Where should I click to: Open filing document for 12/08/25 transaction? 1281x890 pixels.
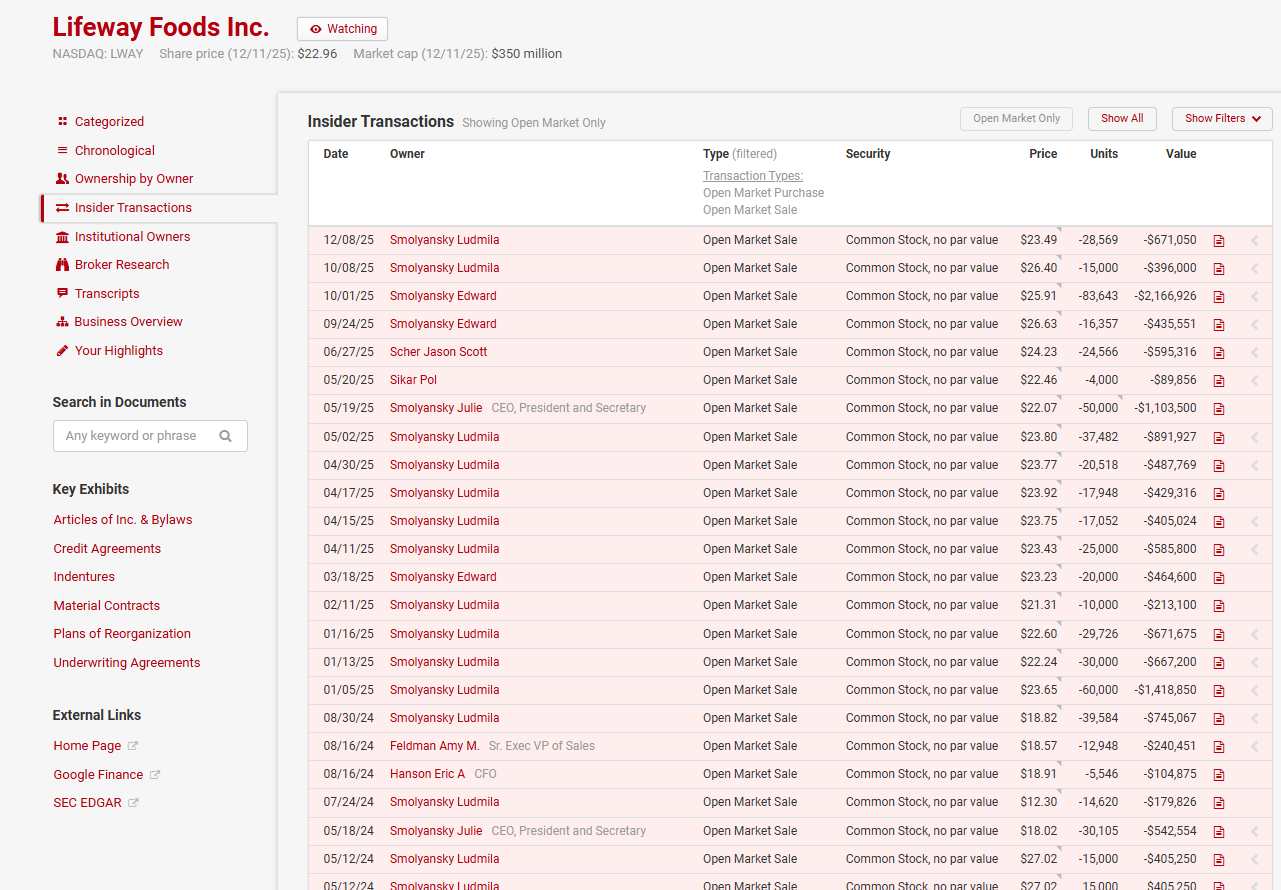1219,240
